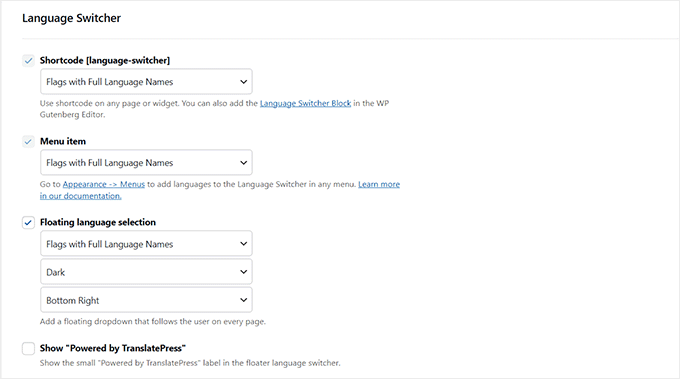
Task: Click the Show "Powered by TranslatePress" label
Action: tap(113, 348)
